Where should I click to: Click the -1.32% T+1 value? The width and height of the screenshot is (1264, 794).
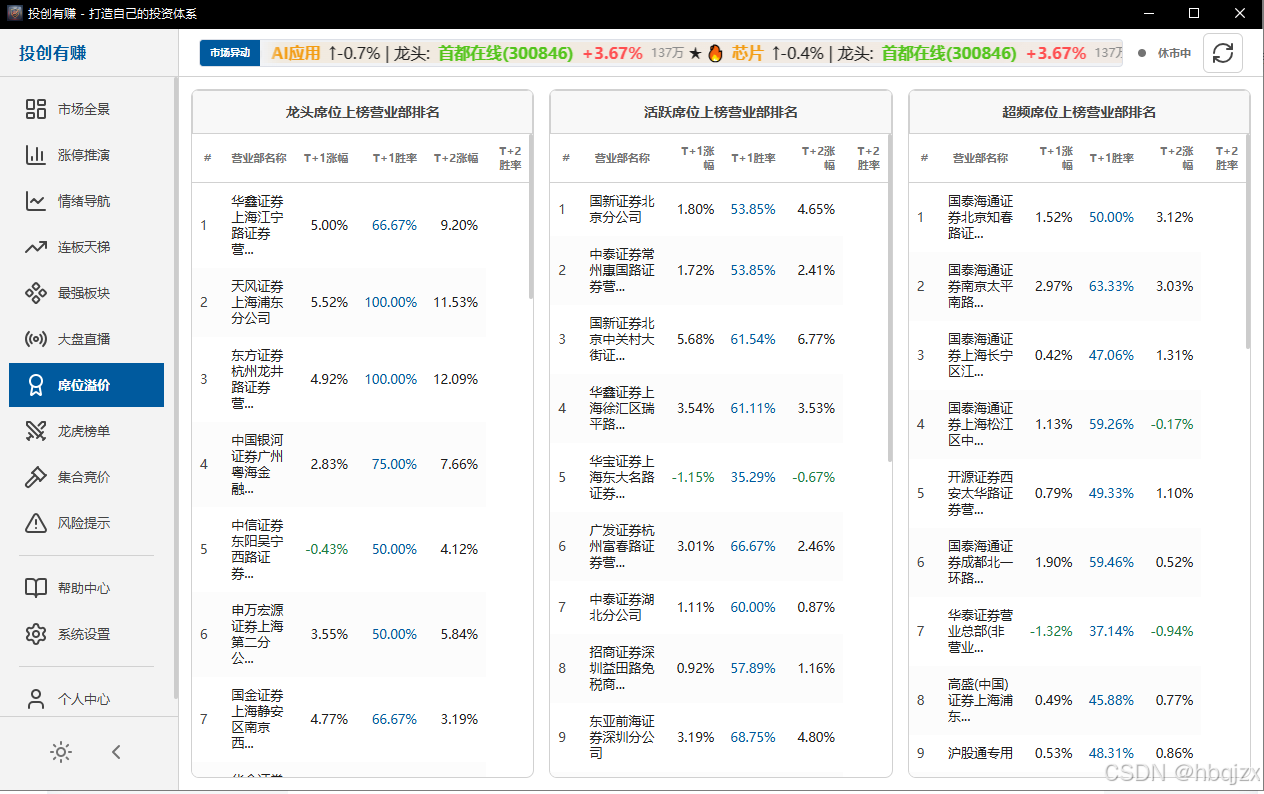1051,631
